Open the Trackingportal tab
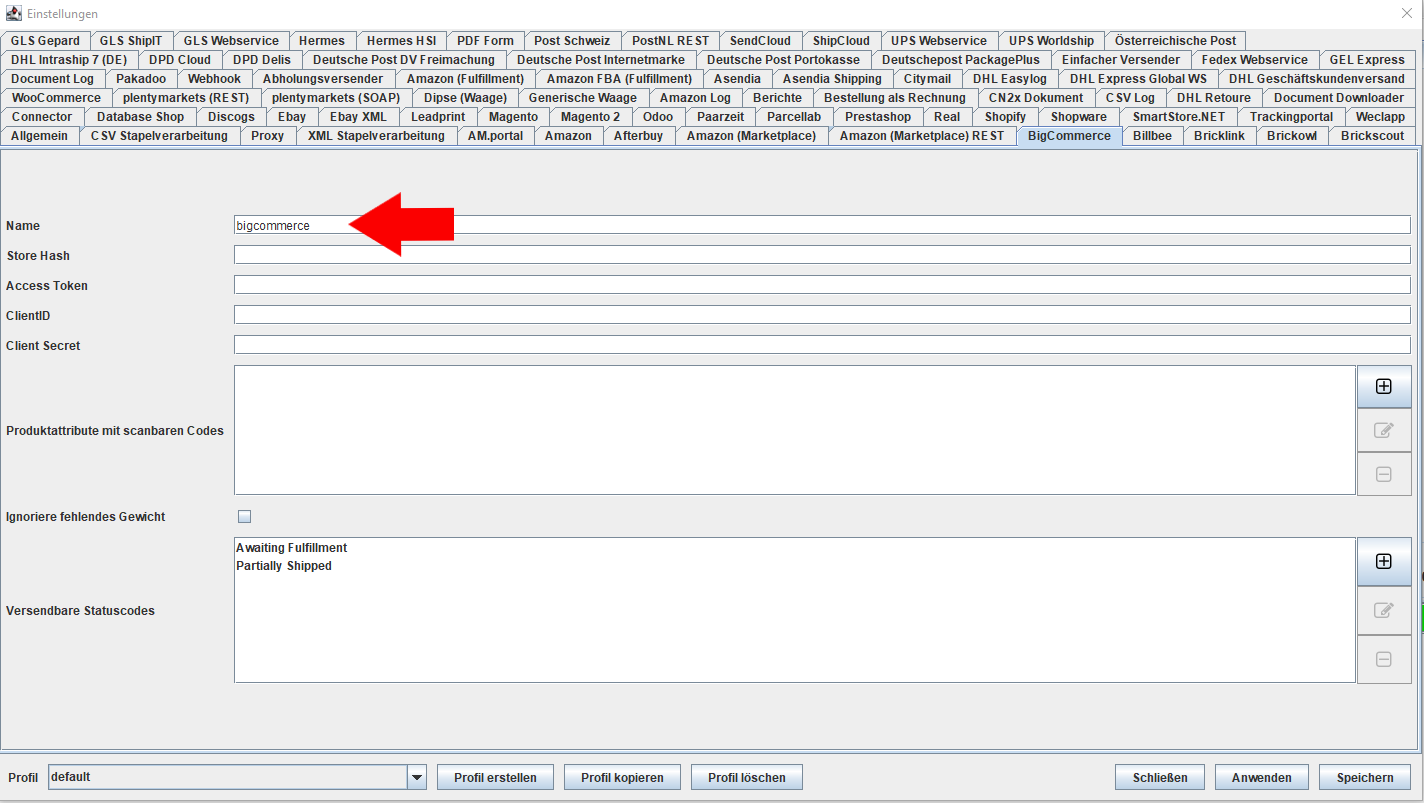This screenshot has width=1424, height=803. [1292, 117]
